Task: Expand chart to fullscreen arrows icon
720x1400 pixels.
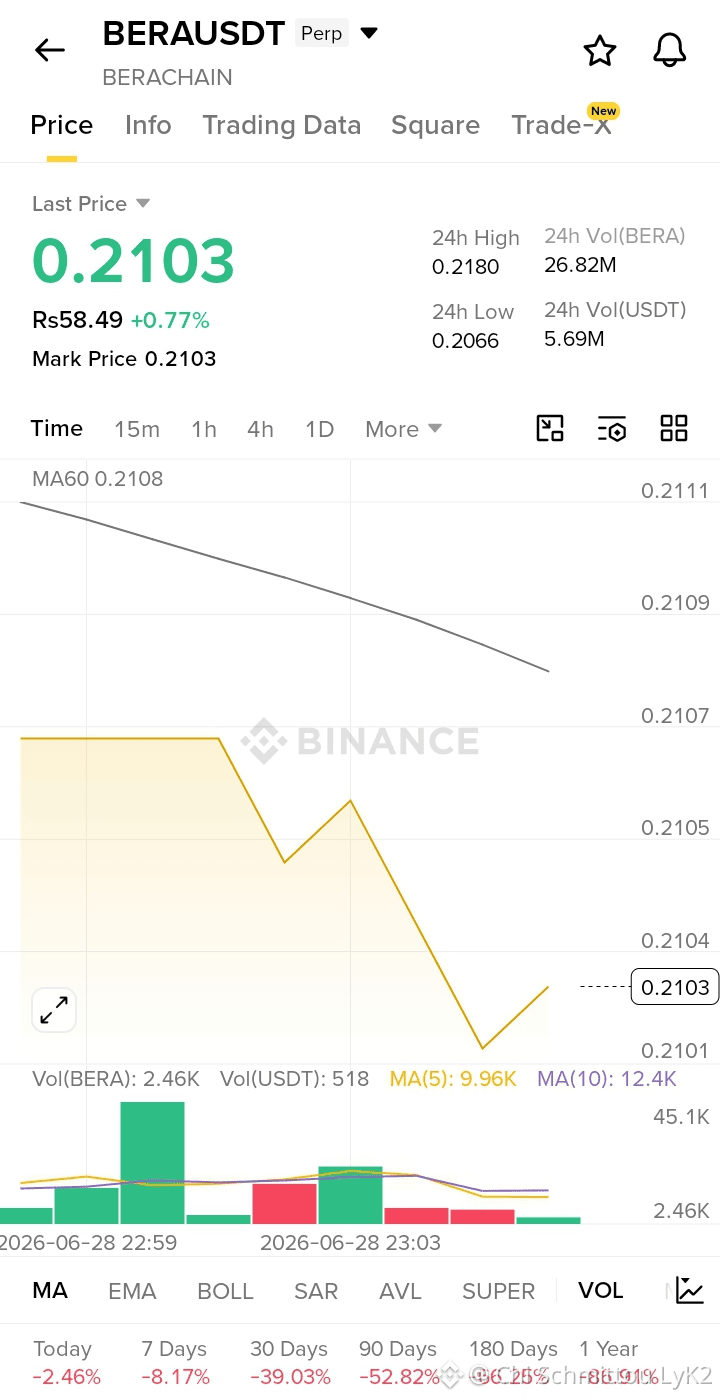Action: click(54, 1010)
